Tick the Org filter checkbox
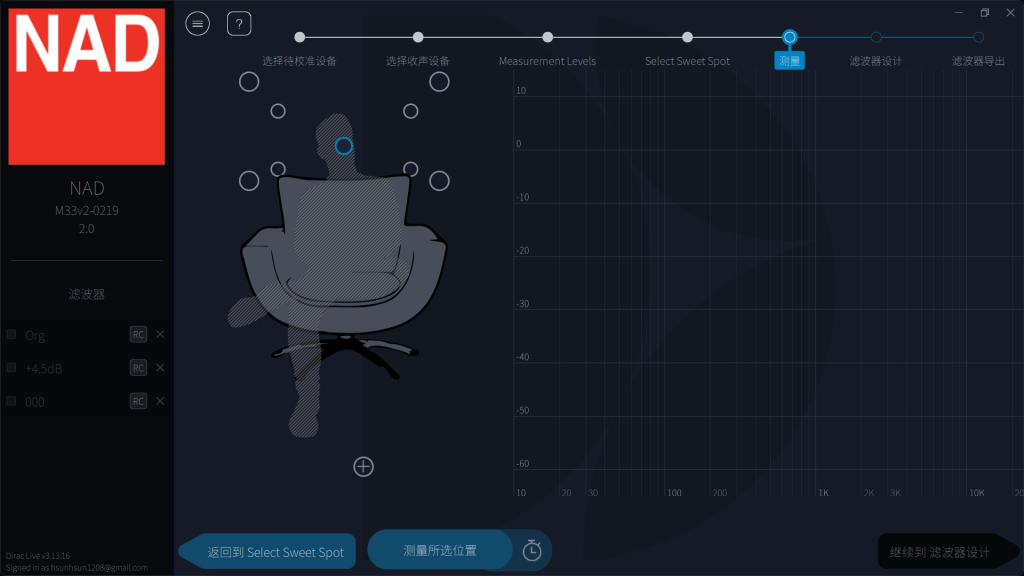 click(x=11, y=334)
